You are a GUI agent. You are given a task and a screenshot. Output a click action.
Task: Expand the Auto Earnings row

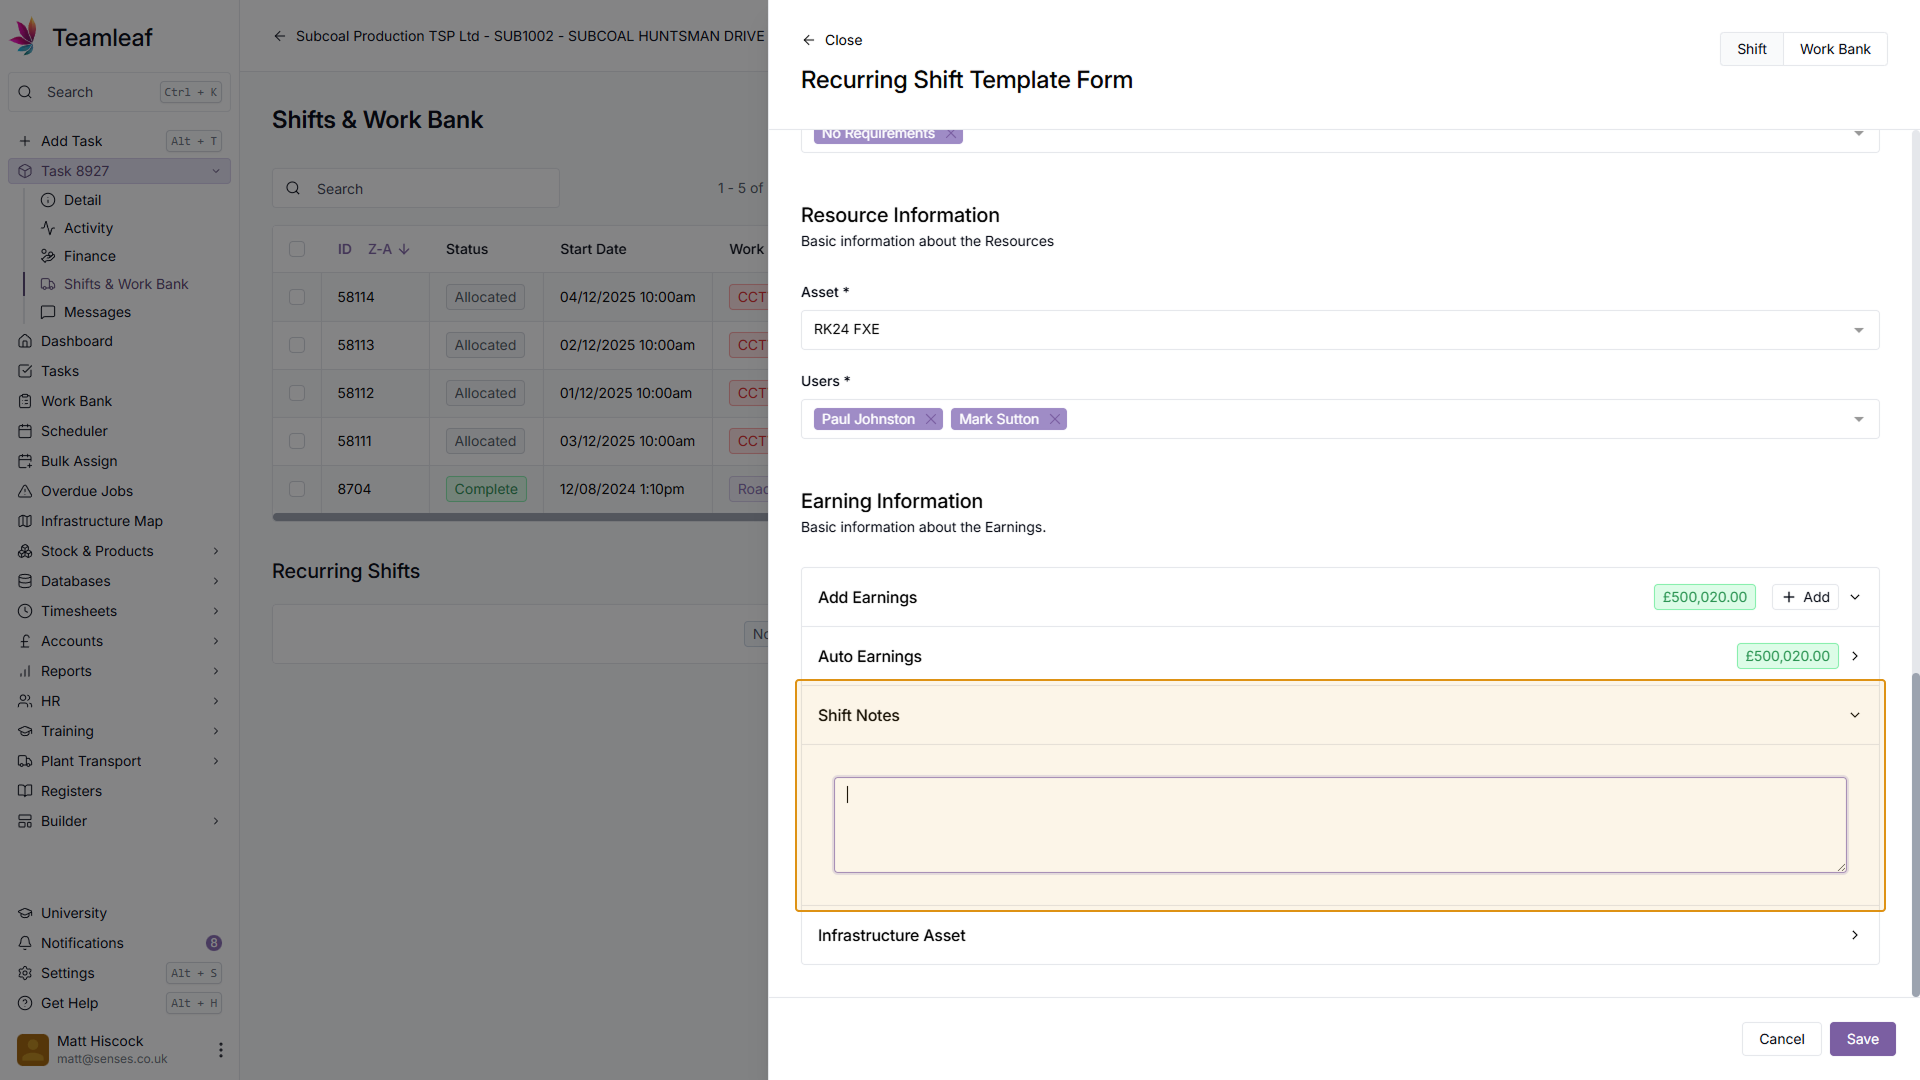pos(1854,656)
